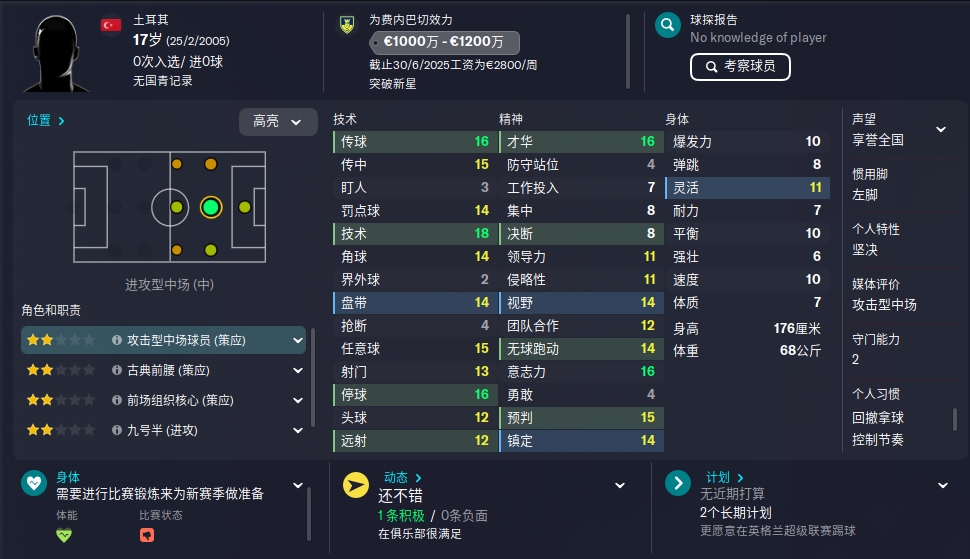Click the heart fitness icon
This screenshot has width=970, height=559.
click(34, 483)
